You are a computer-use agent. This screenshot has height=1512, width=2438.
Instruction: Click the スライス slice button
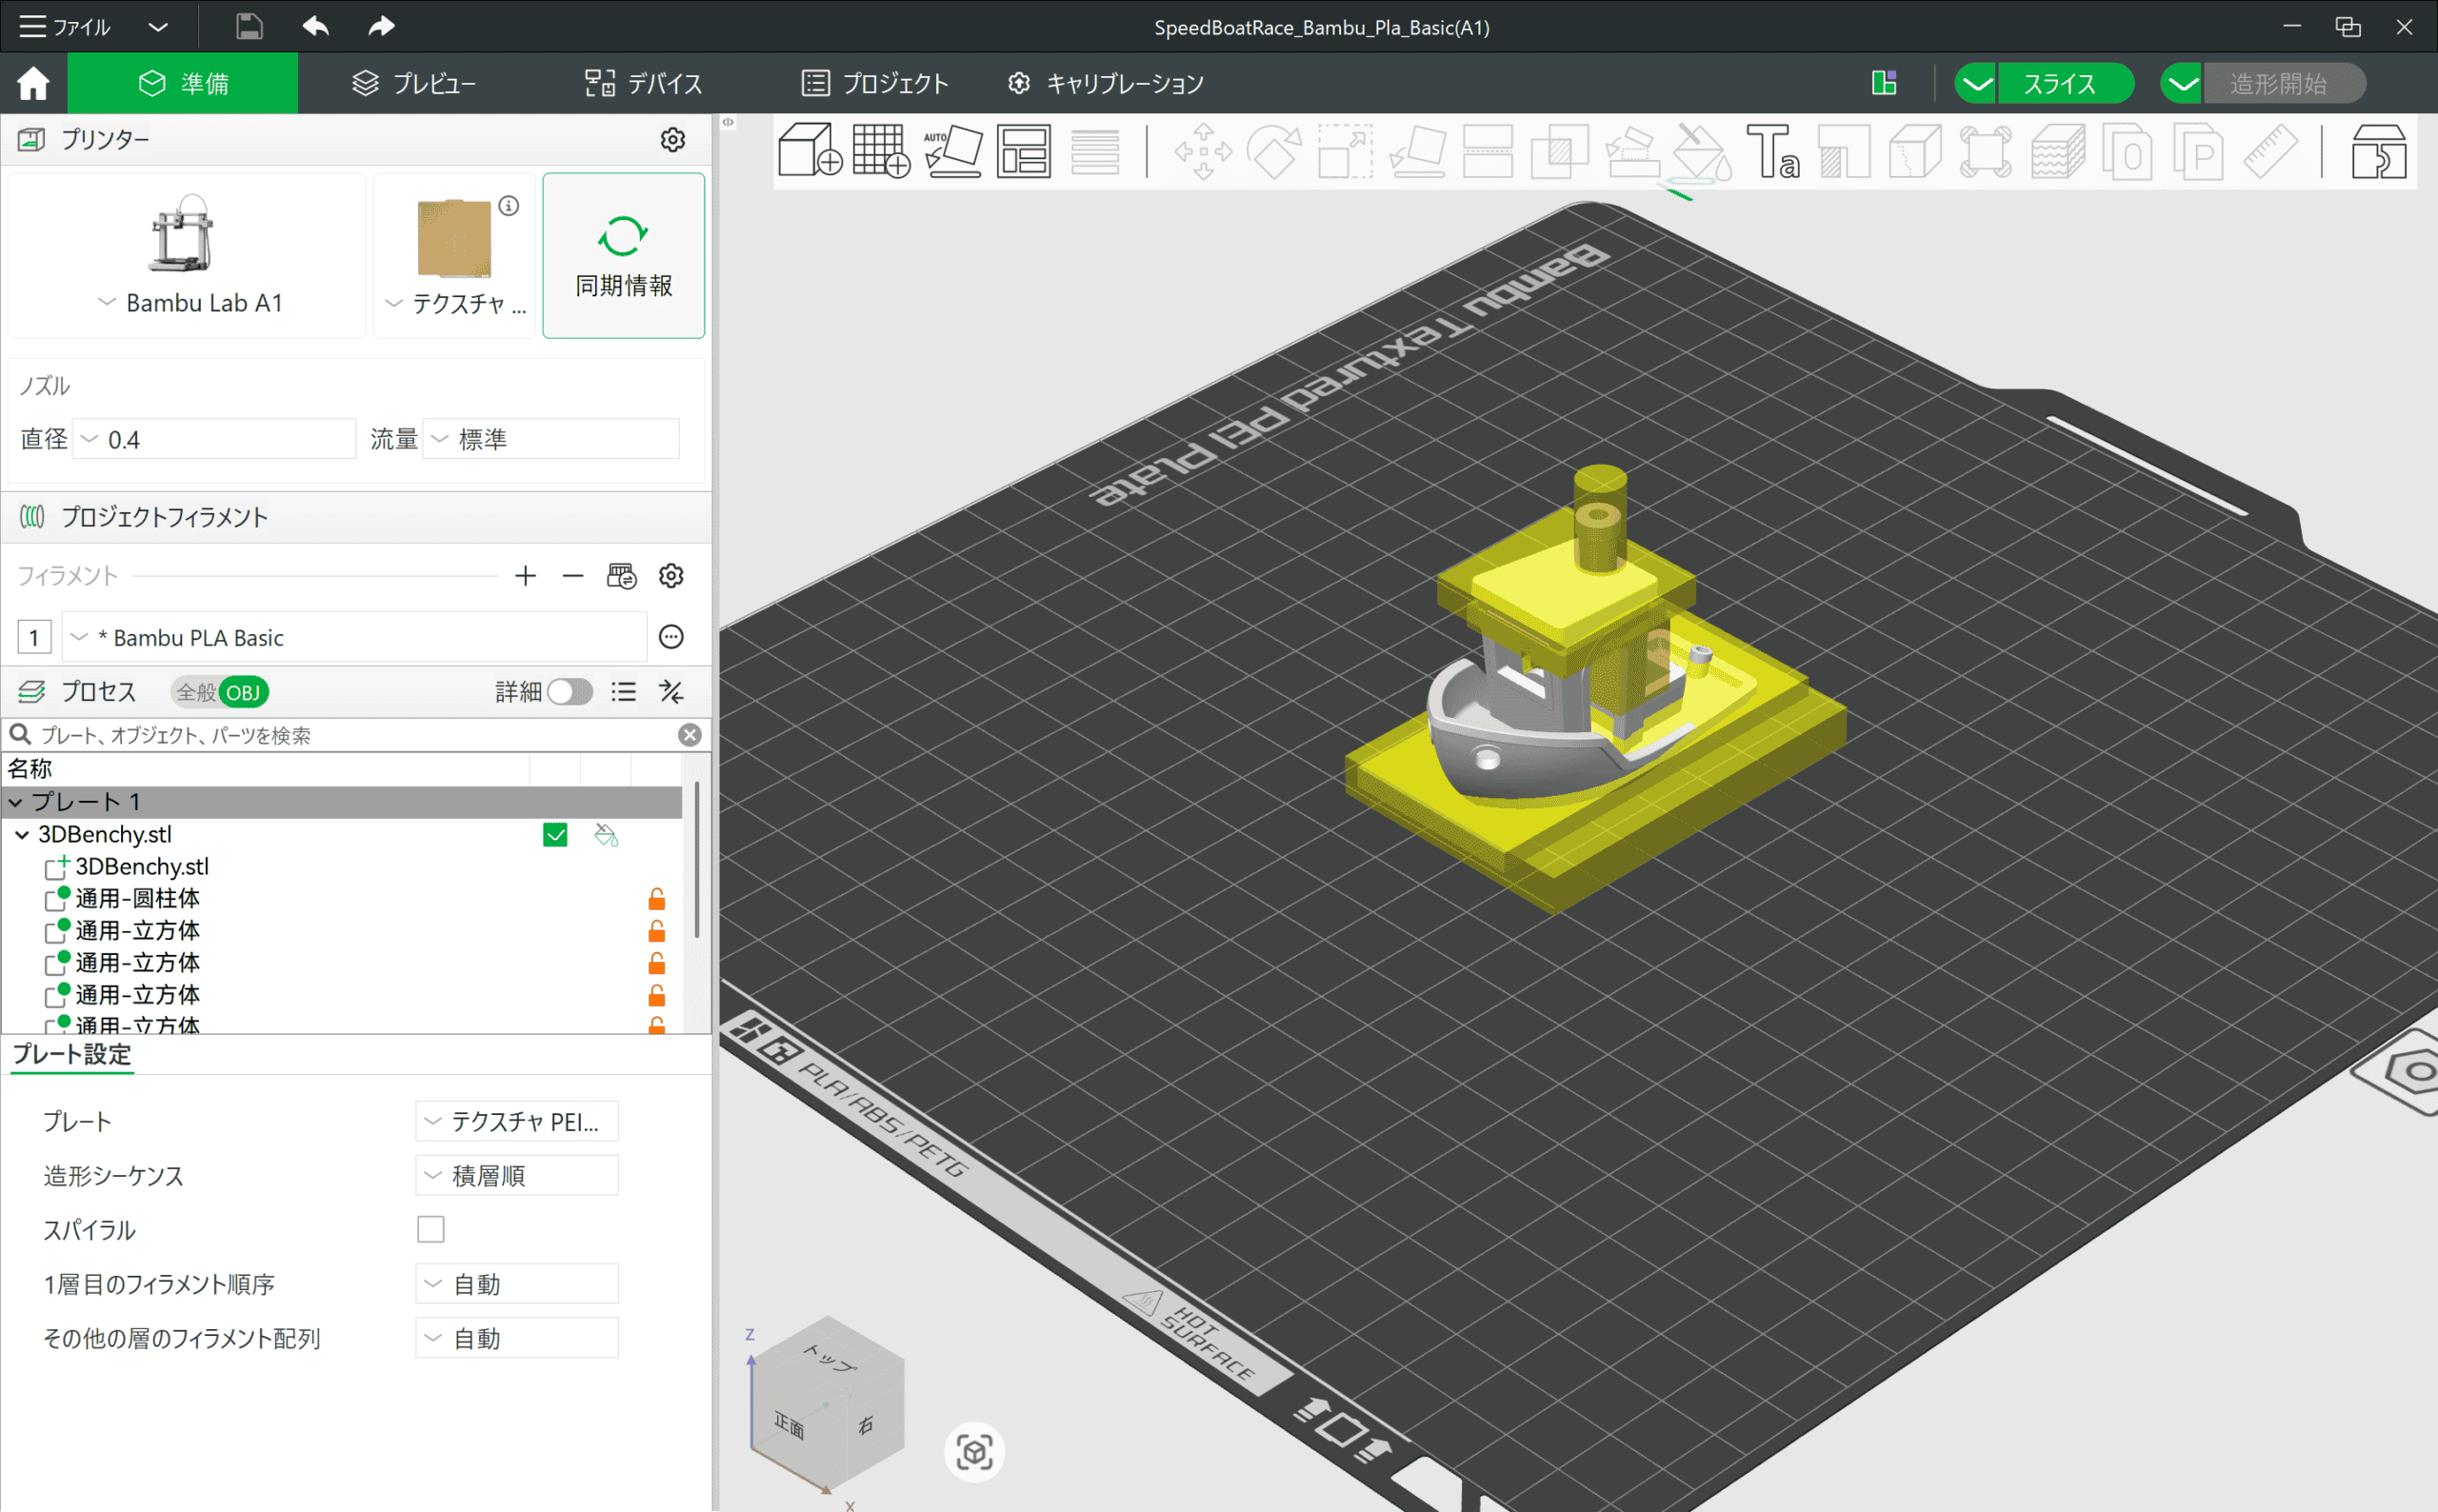coord(2061,84)
